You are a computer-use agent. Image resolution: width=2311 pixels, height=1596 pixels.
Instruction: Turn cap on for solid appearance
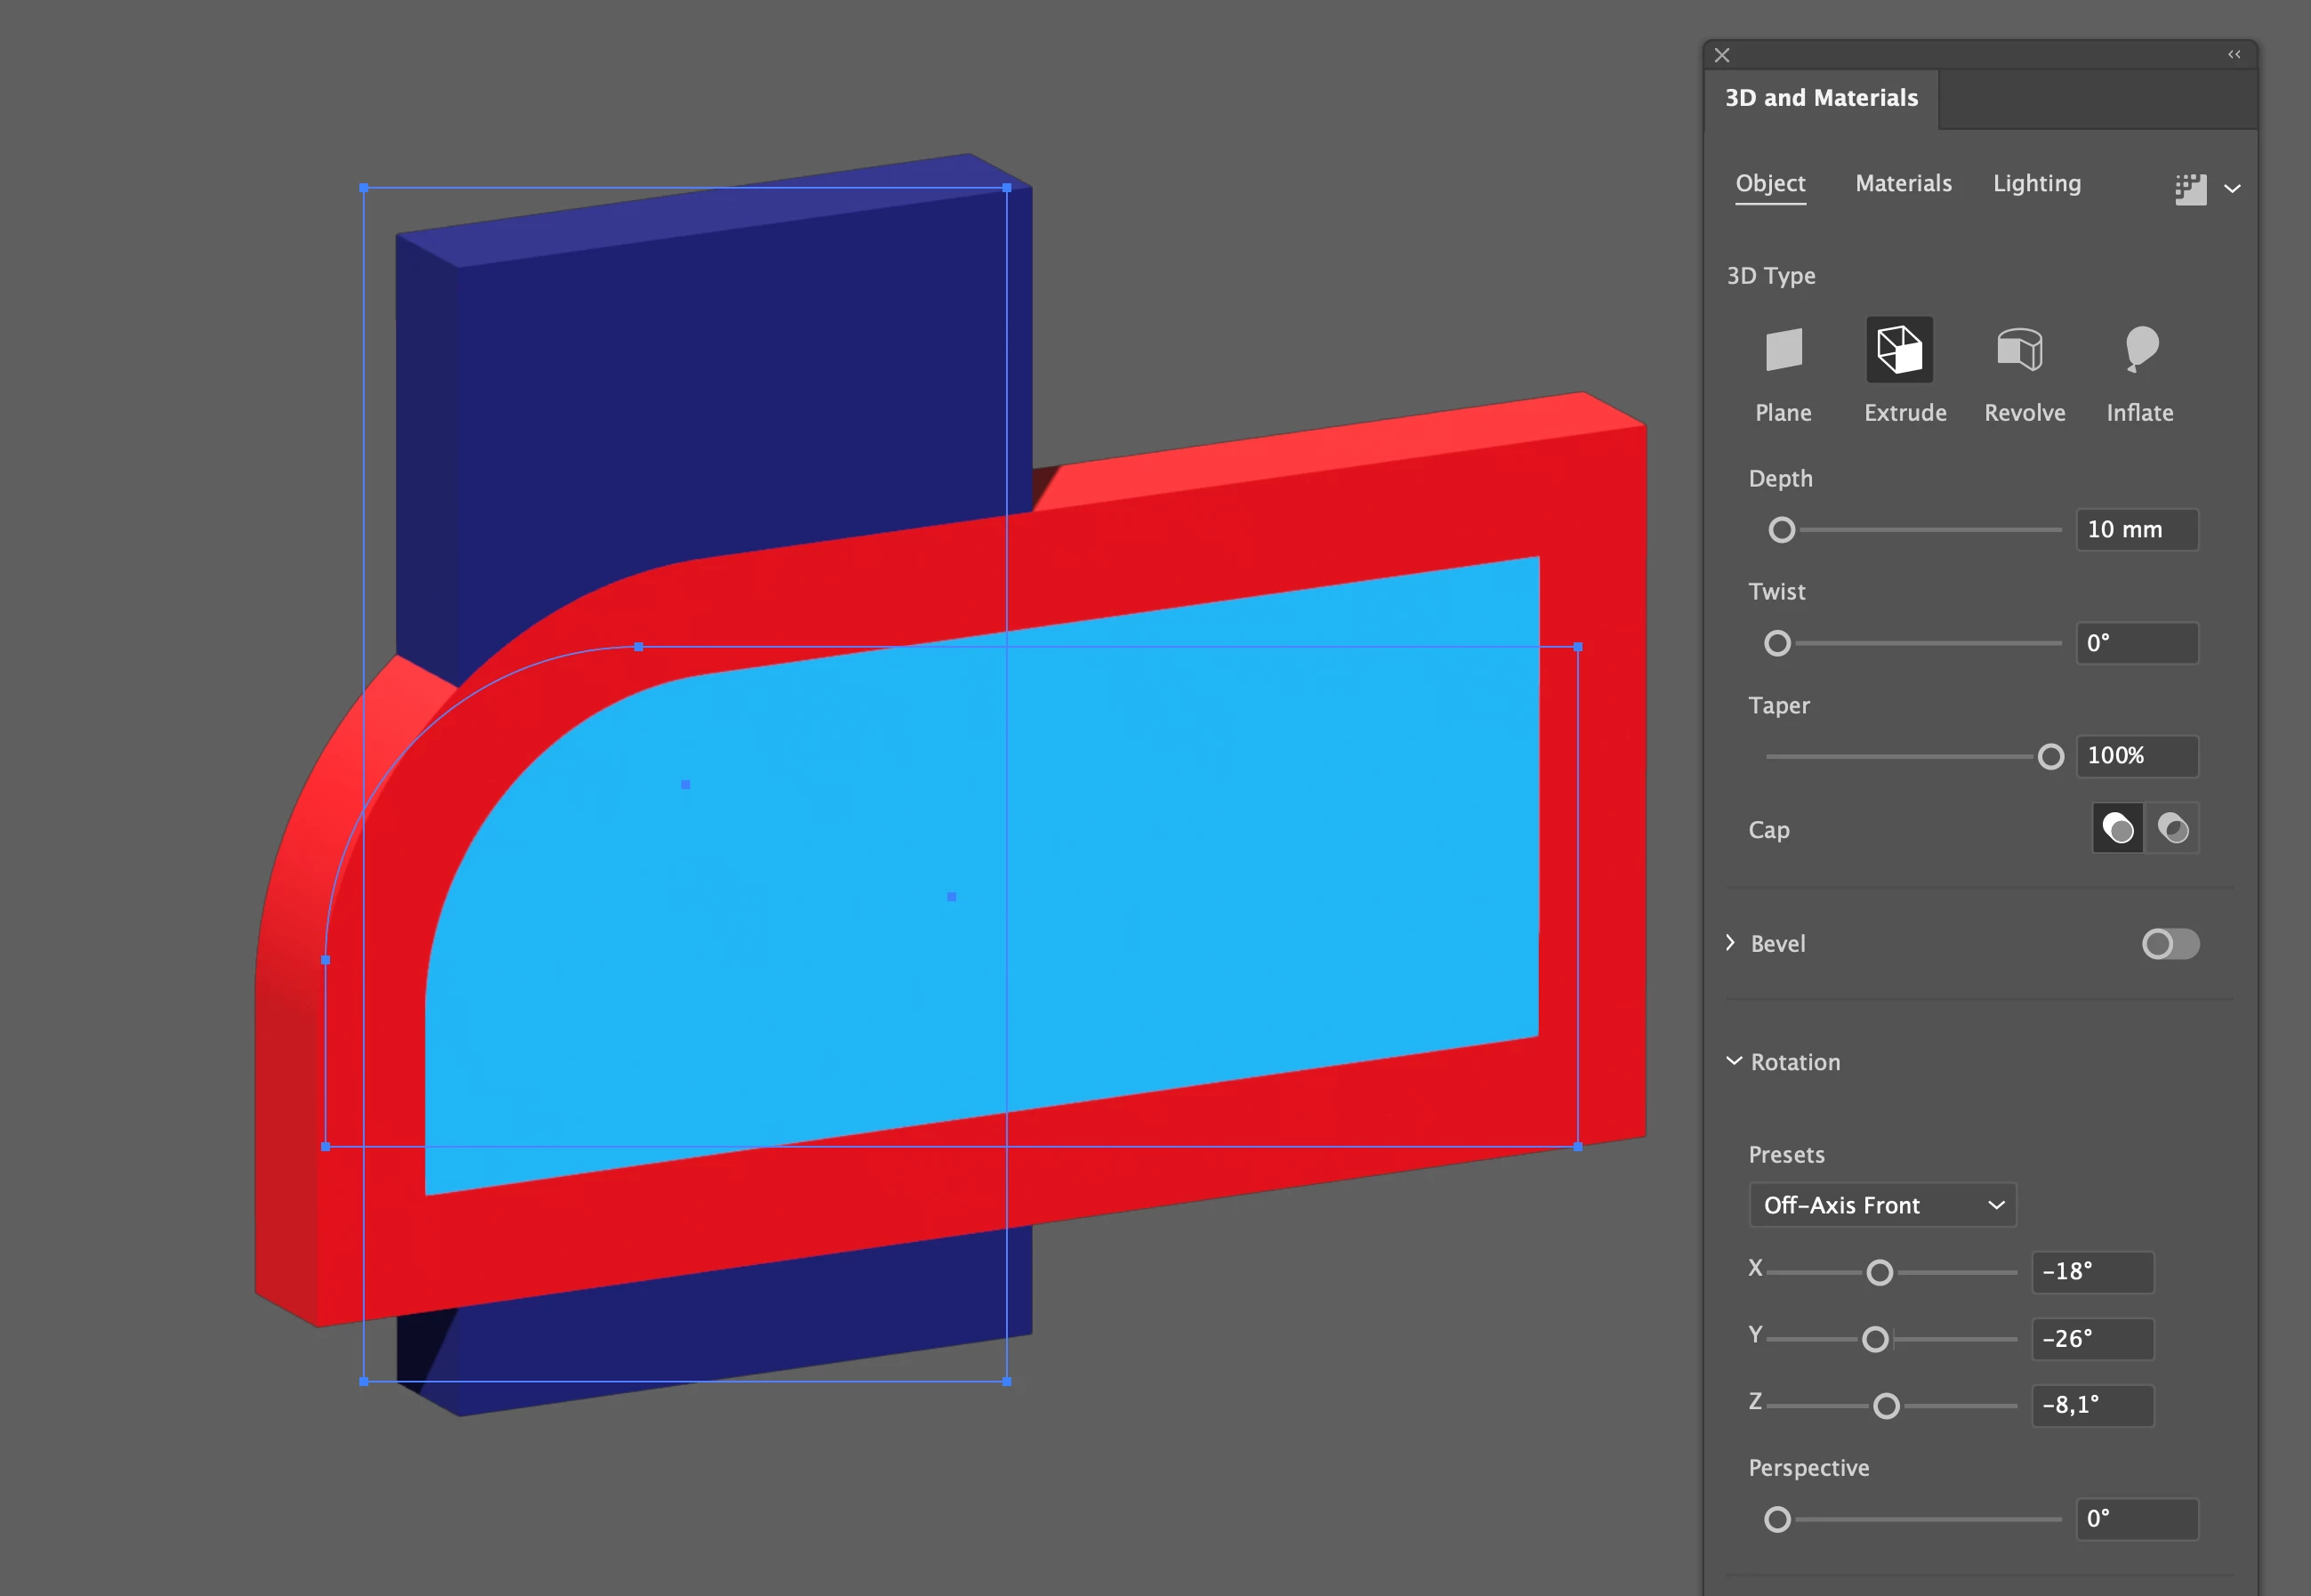pyautogui.click(x=2117, y=828)
